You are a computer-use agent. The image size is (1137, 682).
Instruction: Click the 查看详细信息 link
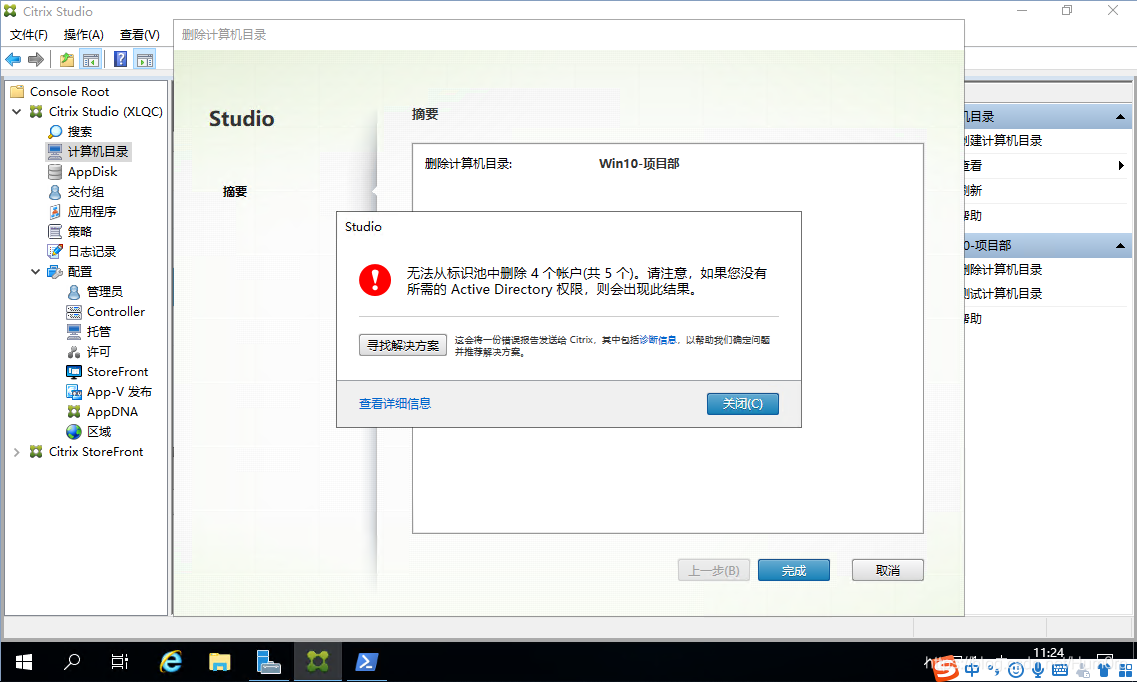pos(395,404)
